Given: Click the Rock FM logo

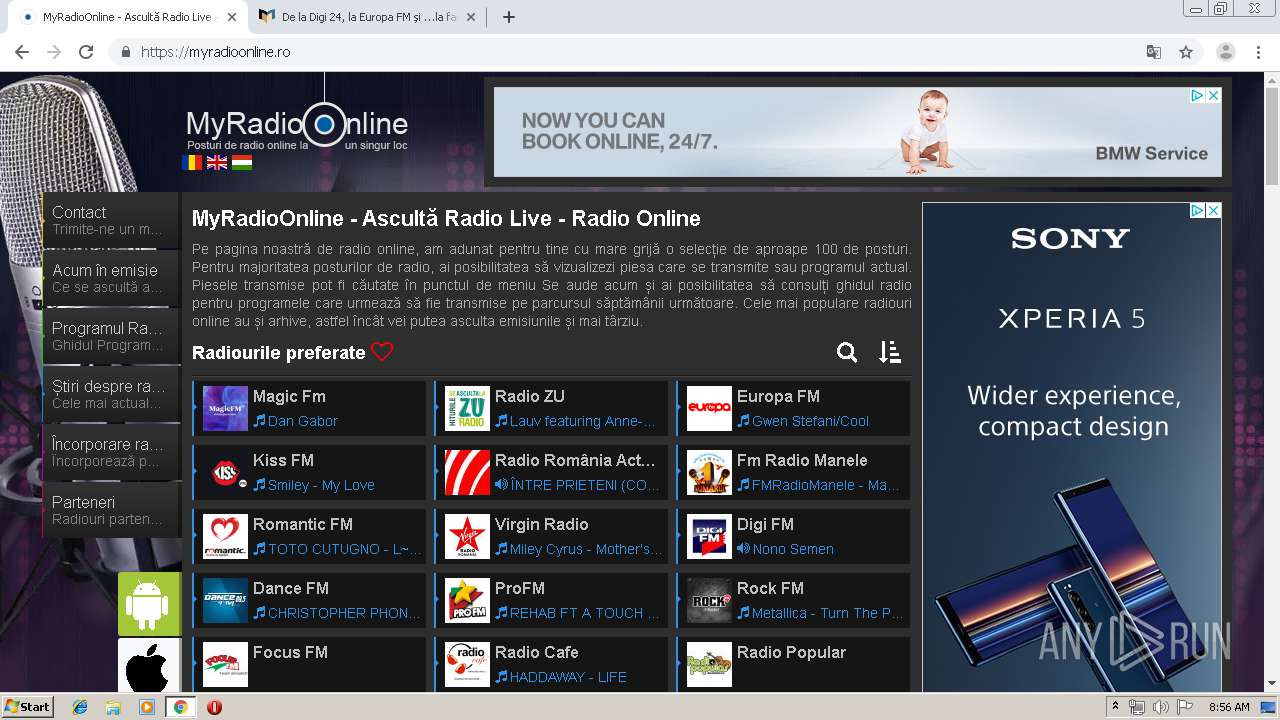Looking at the screenshot, I should pos(709,601).
